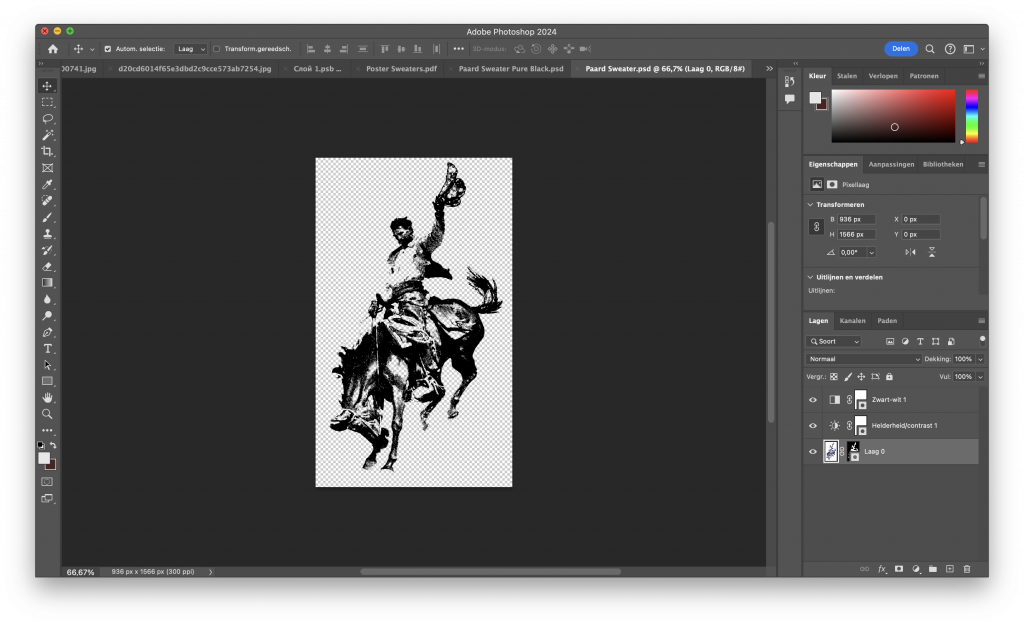Collapse the Transformeren section

point(810,204)
